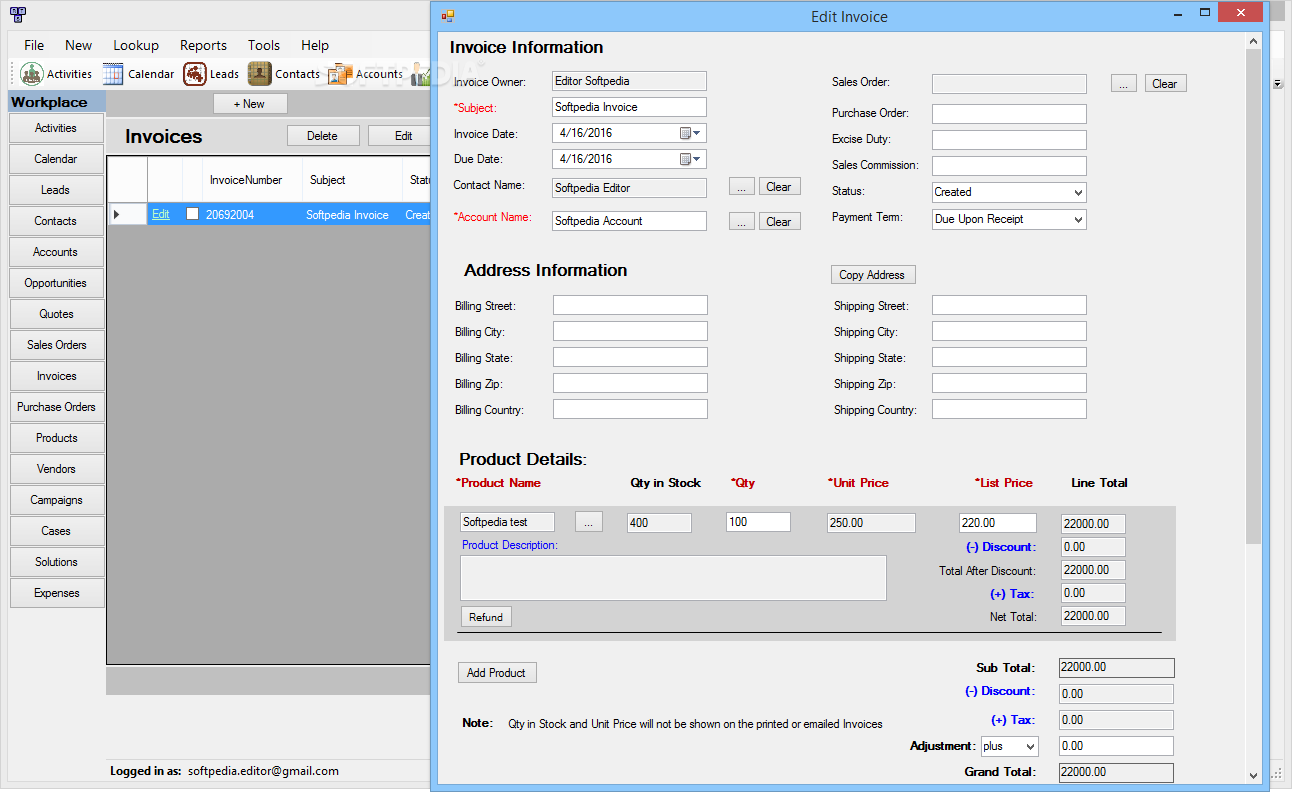This screenshot has width=1292, height=792.
Task: Click the Adjustment amount field
Action: tap(1117, 746)
